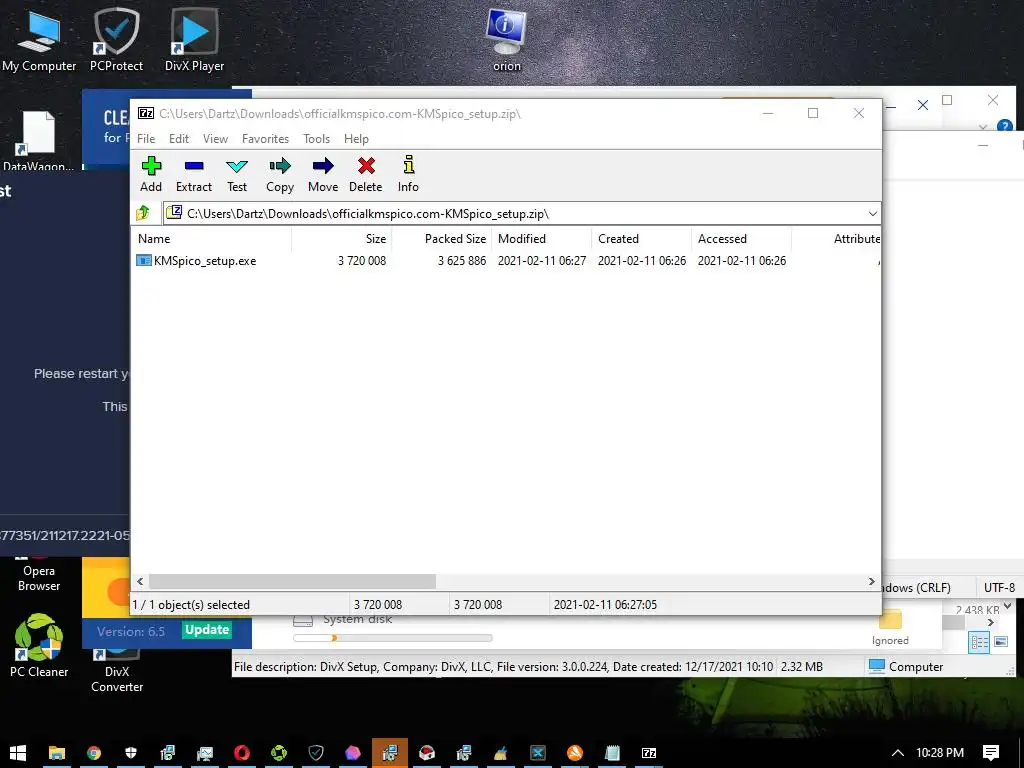This screenshot has height=768, width=1024.
Task: Switch to details view in background window
Action: (980, 642)
